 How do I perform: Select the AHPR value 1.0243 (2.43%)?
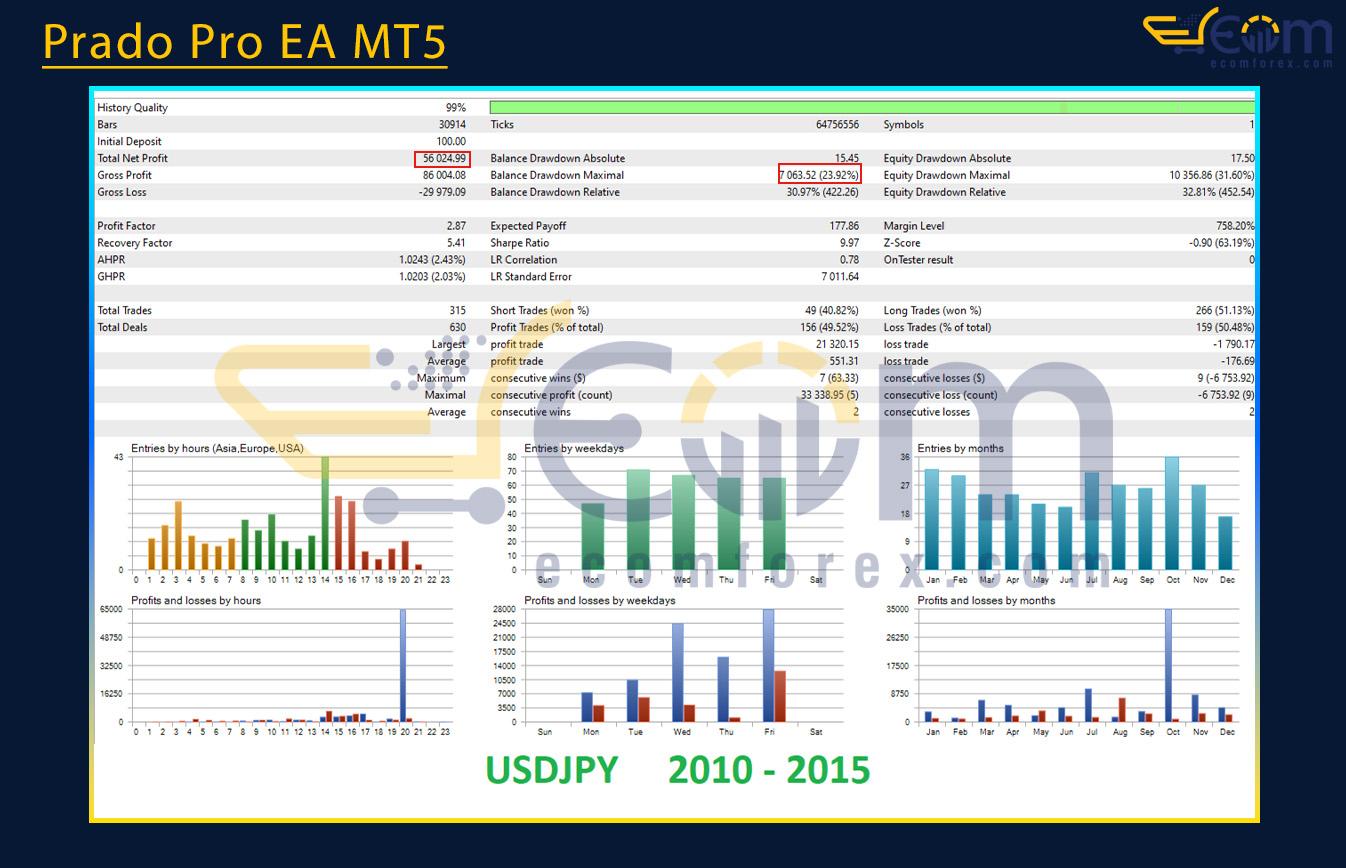(x=432, y=260)
